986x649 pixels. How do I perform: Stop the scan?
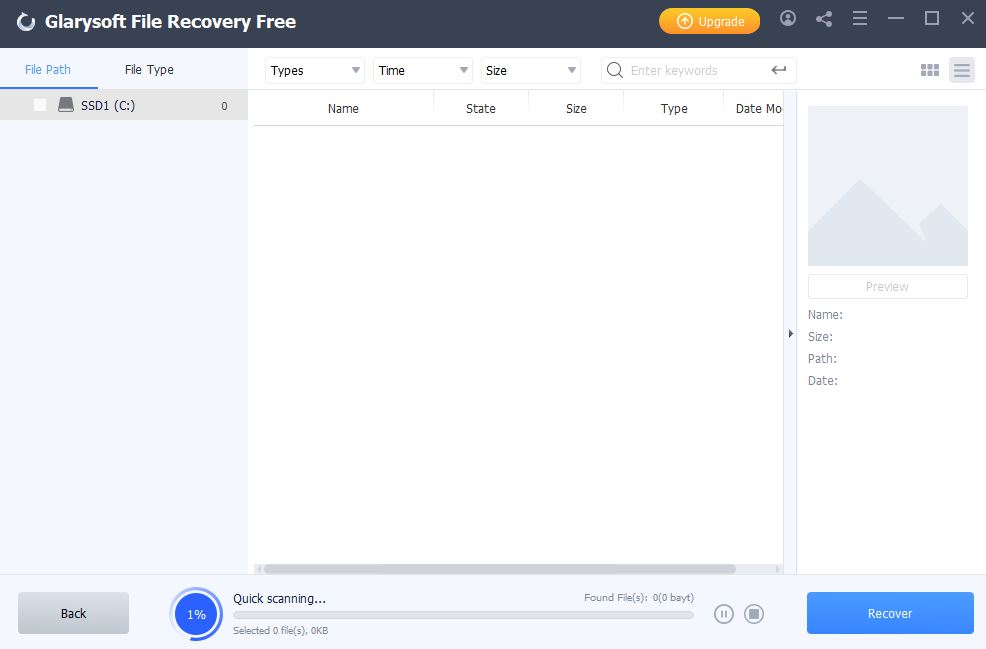[x=754, y=614]
